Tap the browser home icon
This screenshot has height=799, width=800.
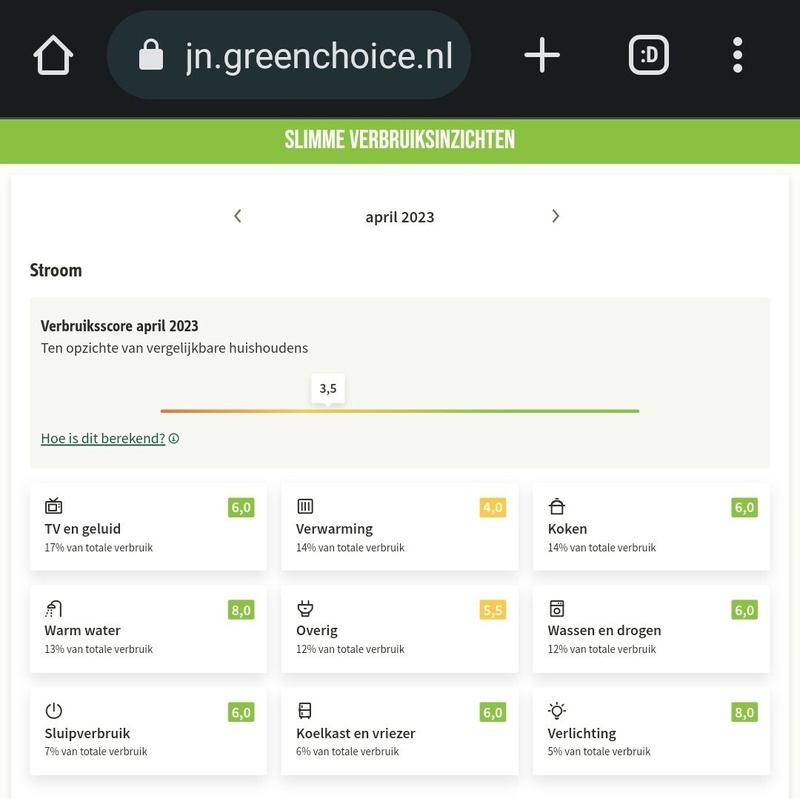[x=53, y=55]
